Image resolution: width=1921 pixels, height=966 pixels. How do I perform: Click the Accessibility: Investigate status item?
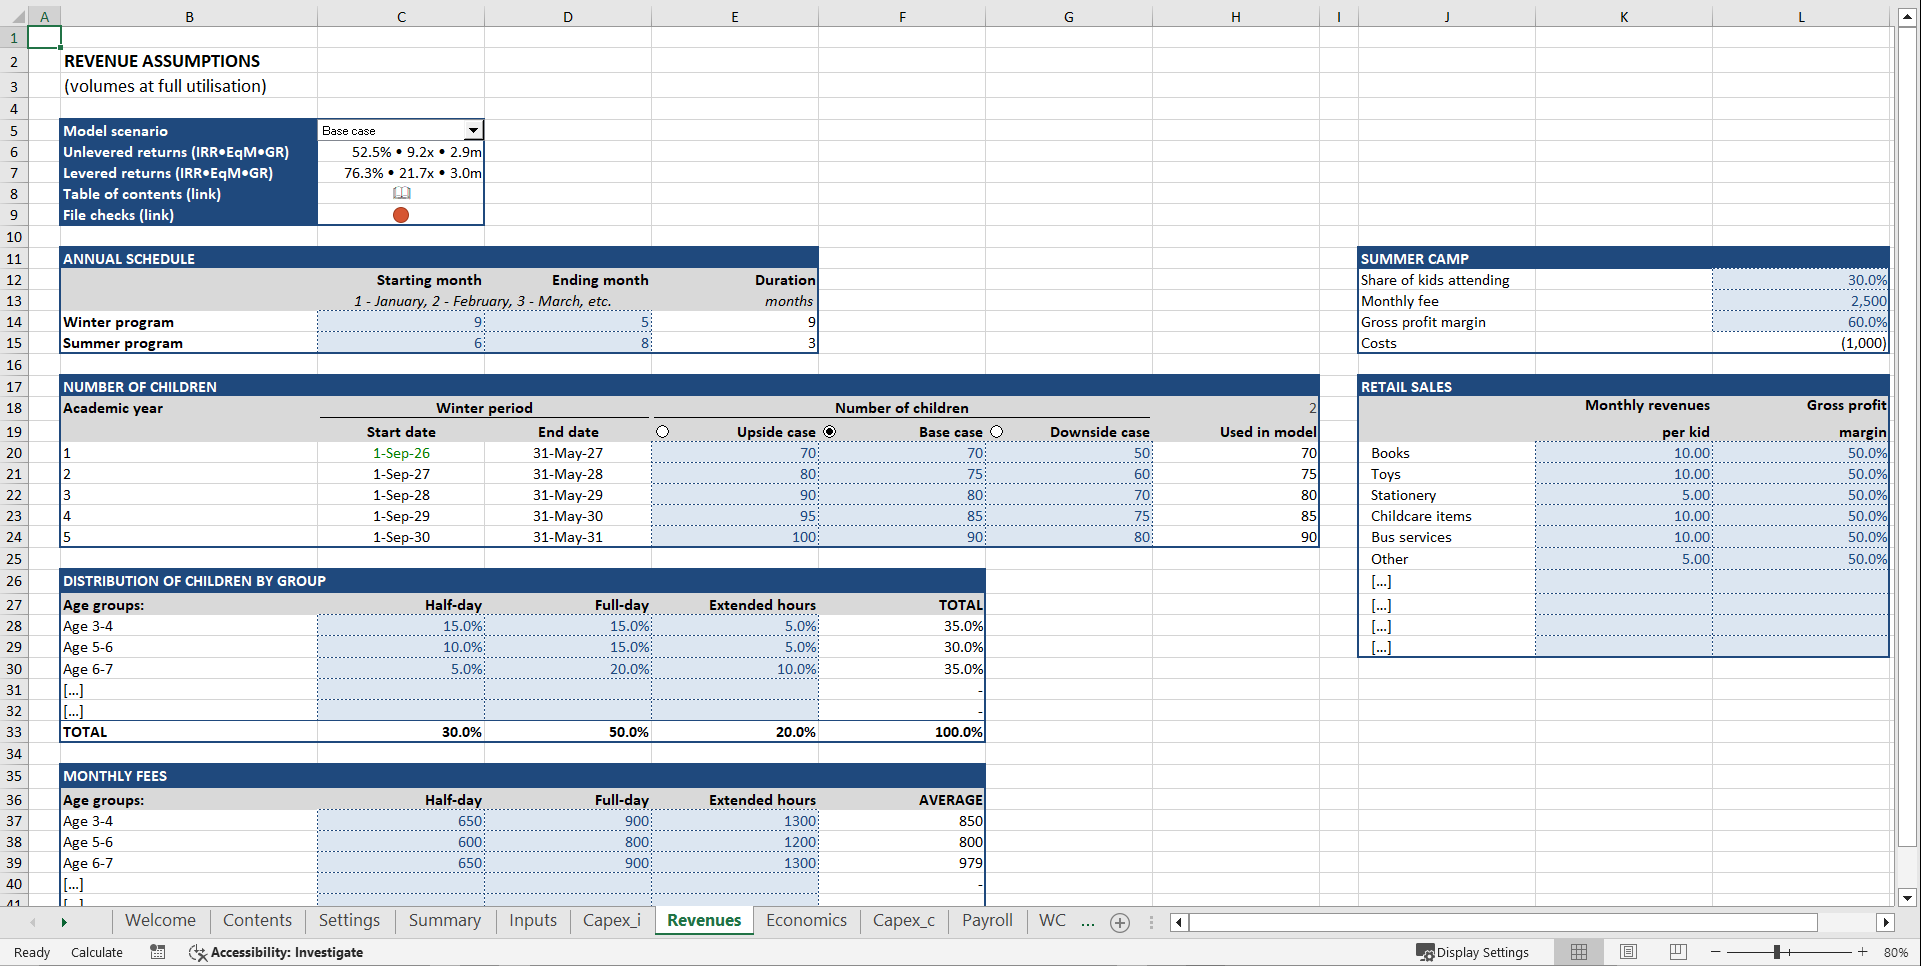[277, 952]
